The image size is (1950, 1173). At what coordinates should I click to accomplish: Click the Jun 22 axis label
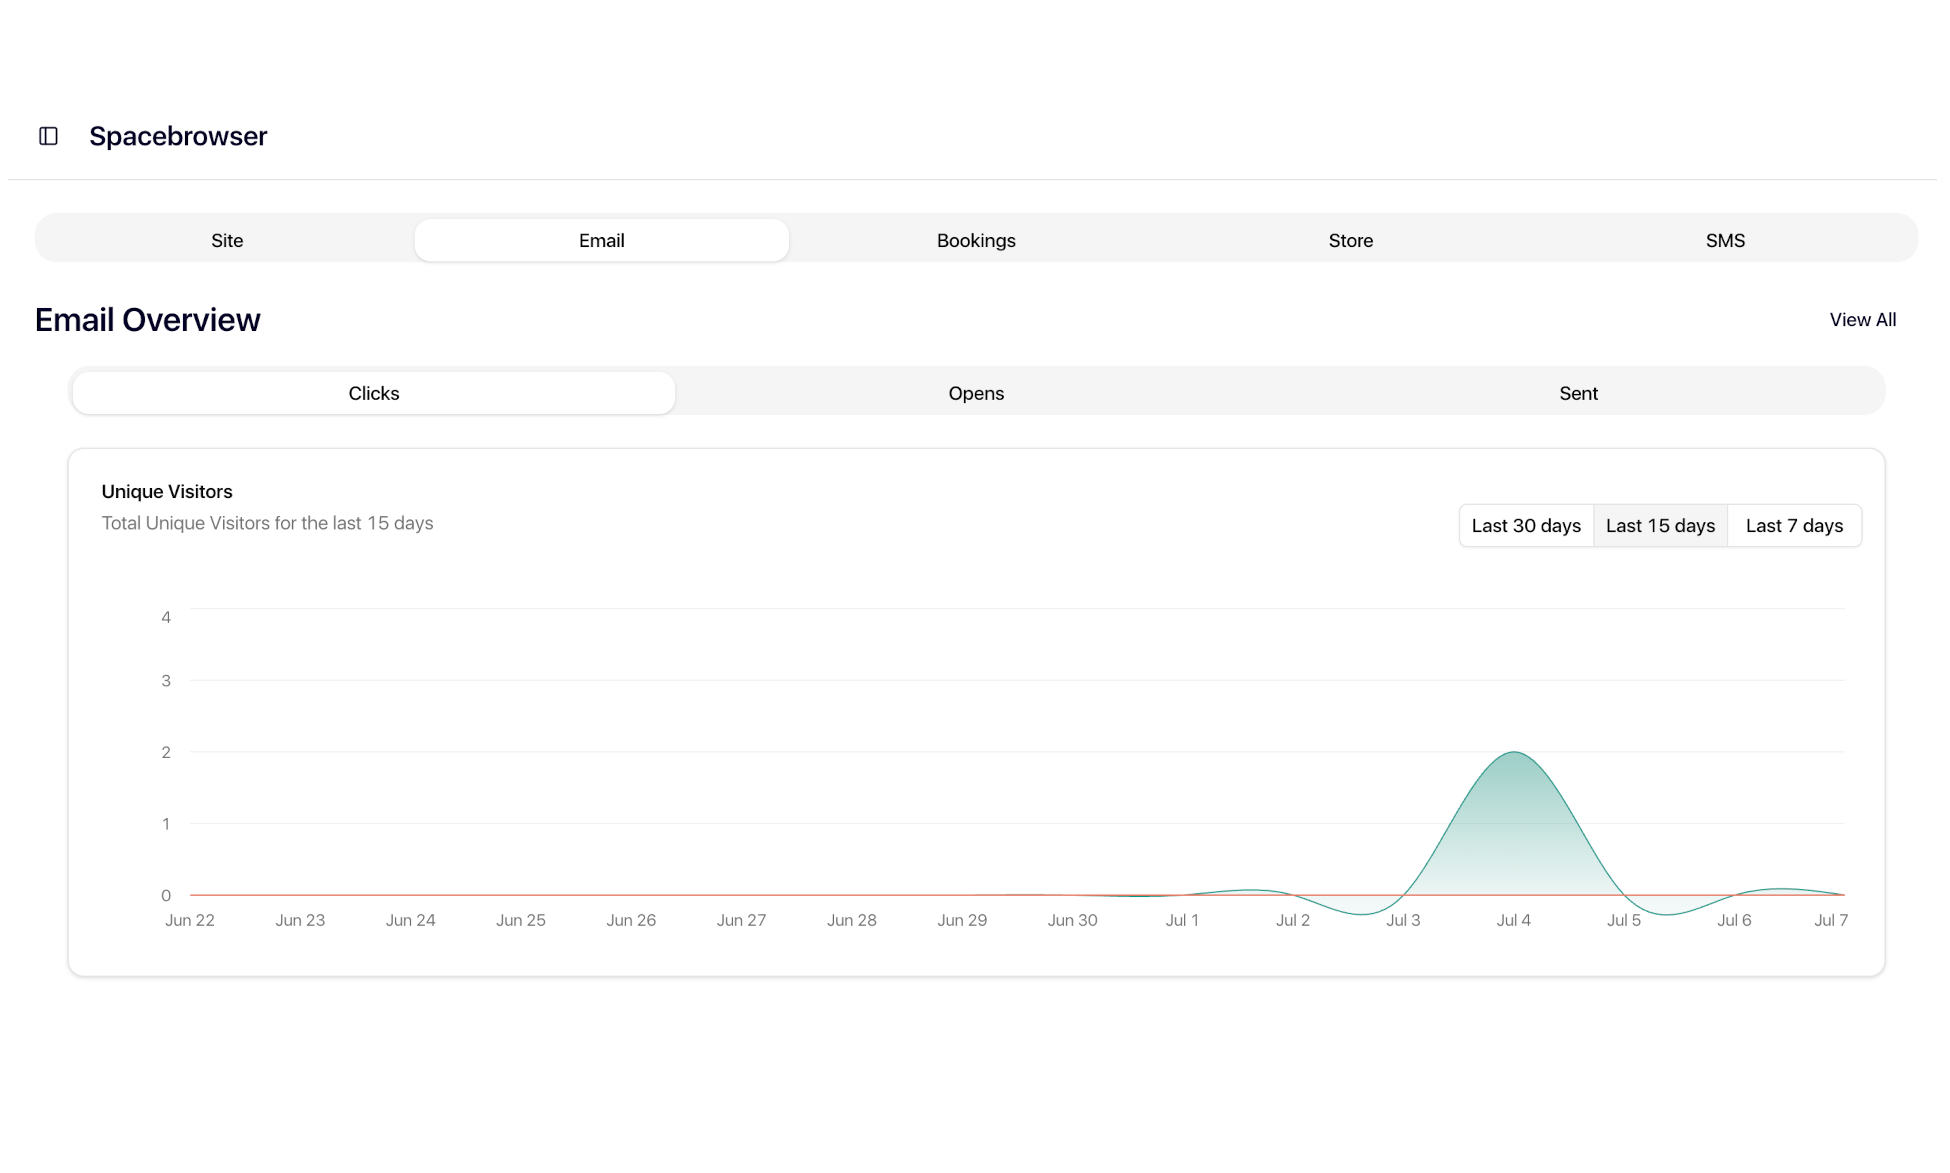coord(190,920)
